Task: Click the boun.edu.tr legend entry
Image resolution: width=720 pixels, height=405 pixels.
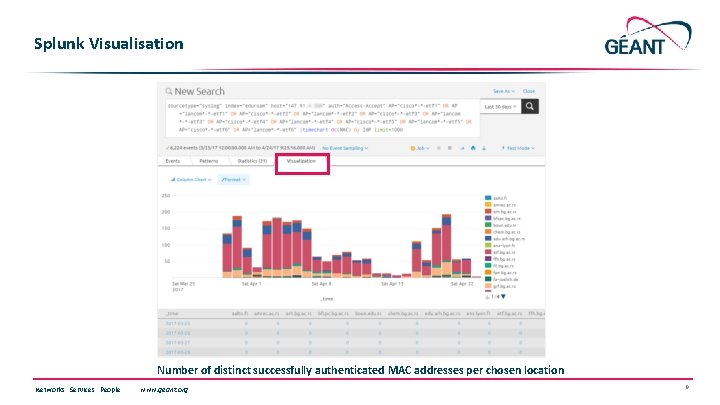Action: (501, 225)
